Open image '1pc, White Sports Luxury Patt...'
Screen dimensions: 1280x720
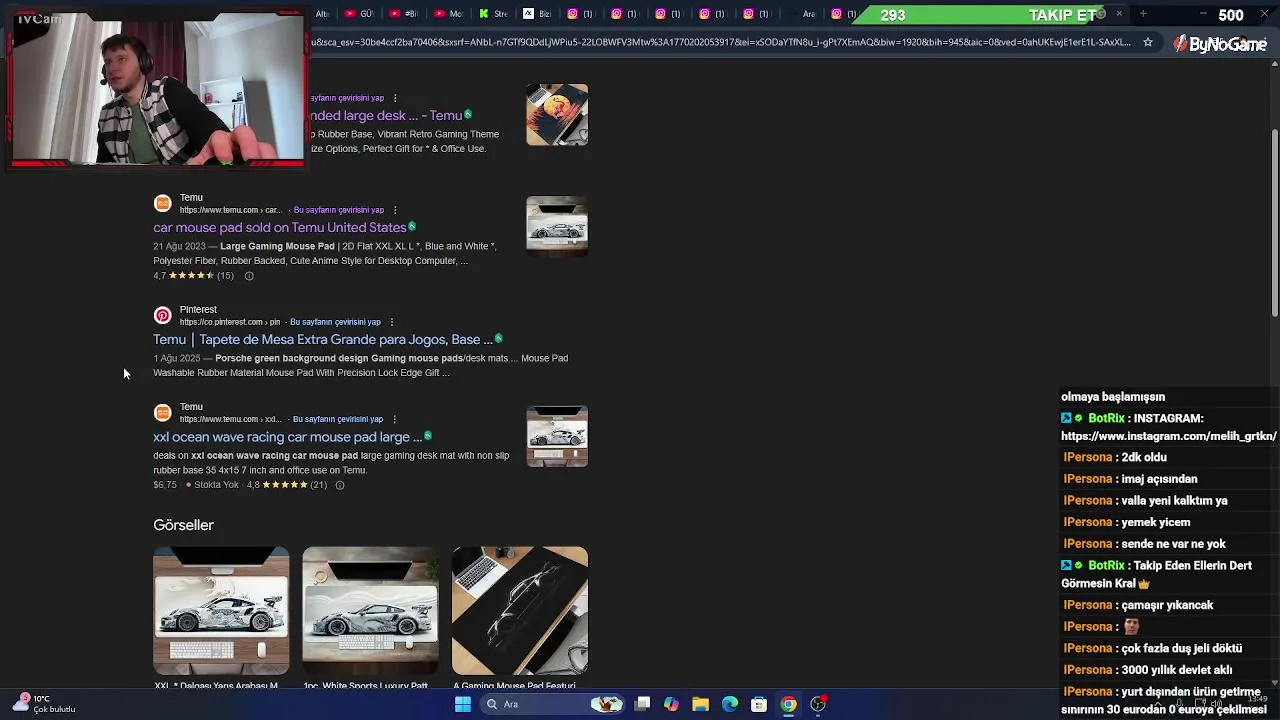[x=370, y=610]
